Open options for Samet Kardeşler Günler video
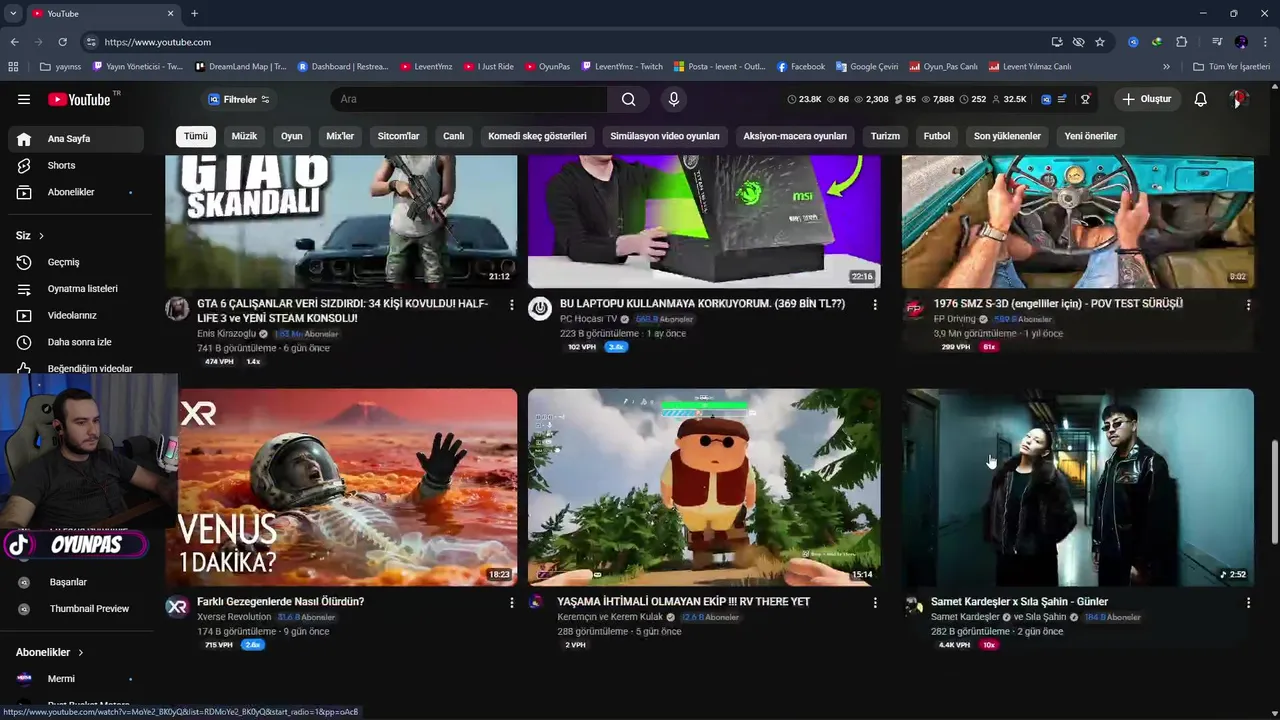The height and width of the screenshot is (720, 1280). click(1248, 602)
